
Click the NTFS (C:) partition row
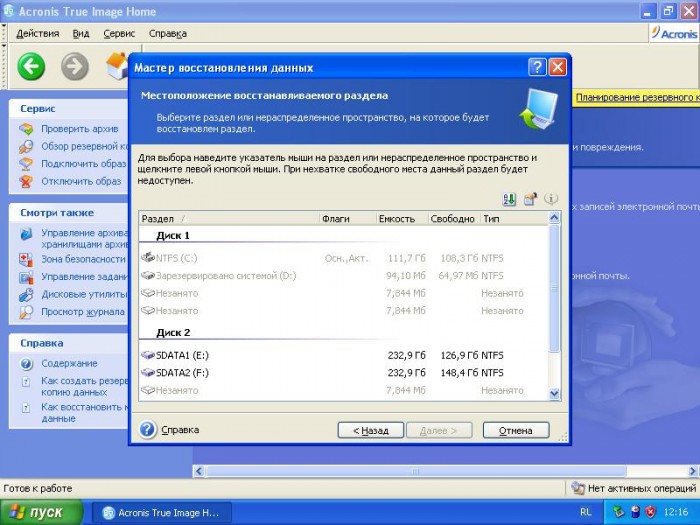pos(343,258)
